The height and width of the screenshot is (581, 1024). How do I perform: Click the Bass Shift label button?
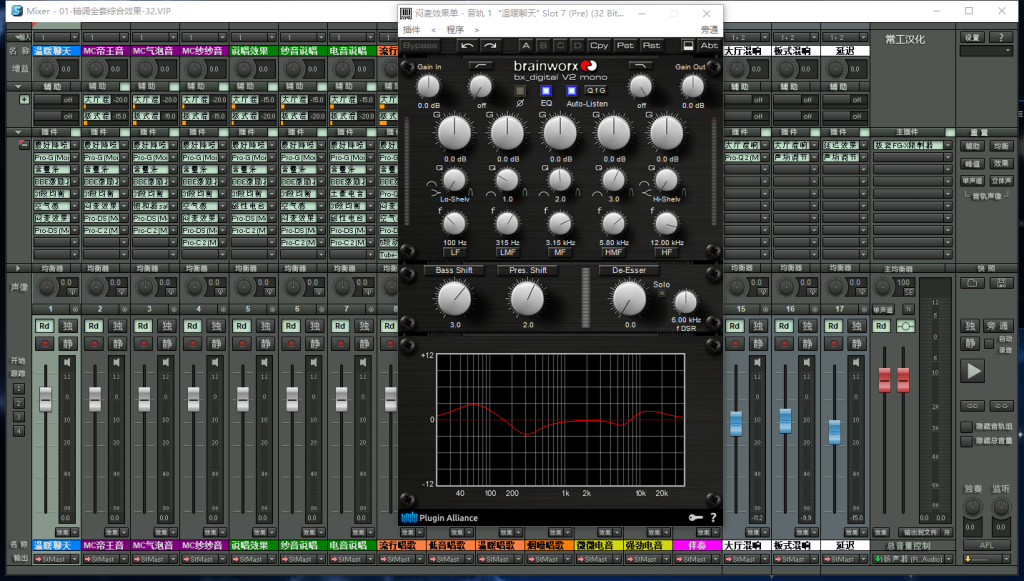pyautogui.click(x=454, y=270)
